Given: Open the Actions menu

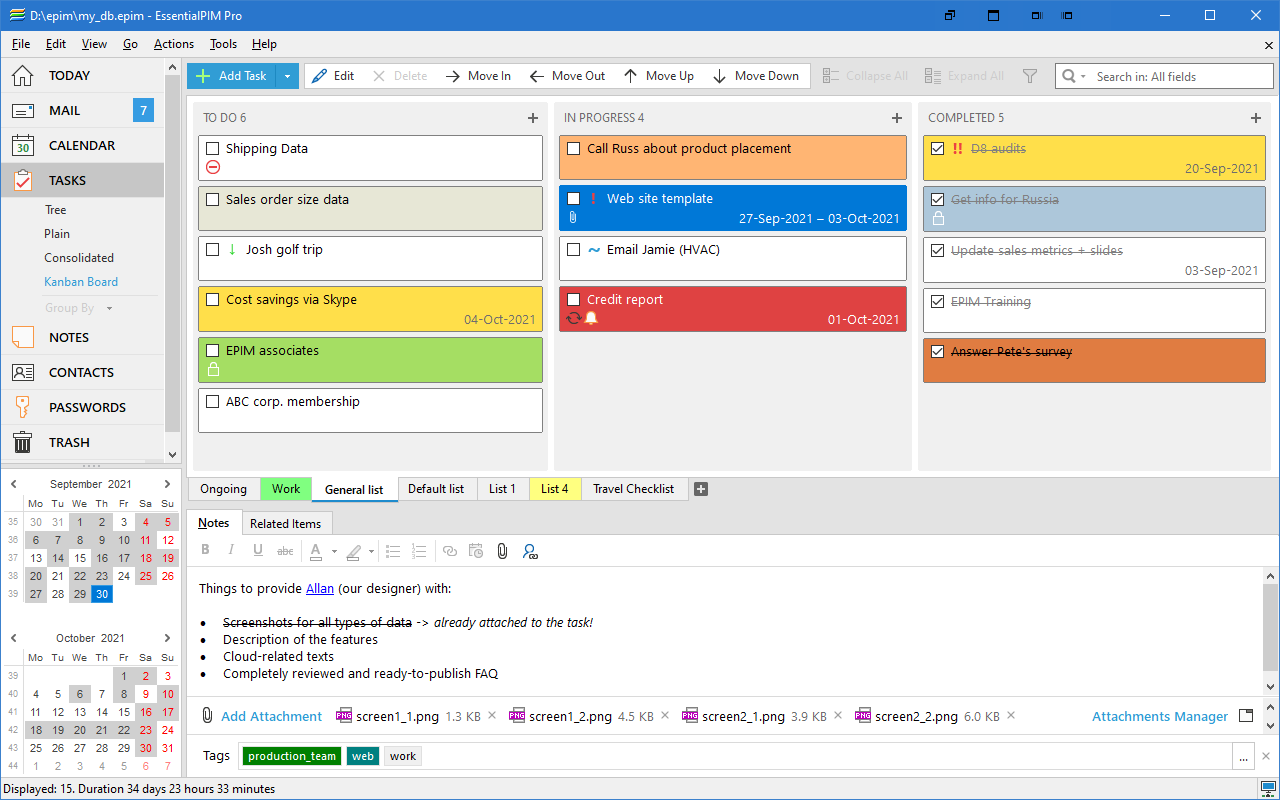Looking at the screenshot, I should (173, 44).
